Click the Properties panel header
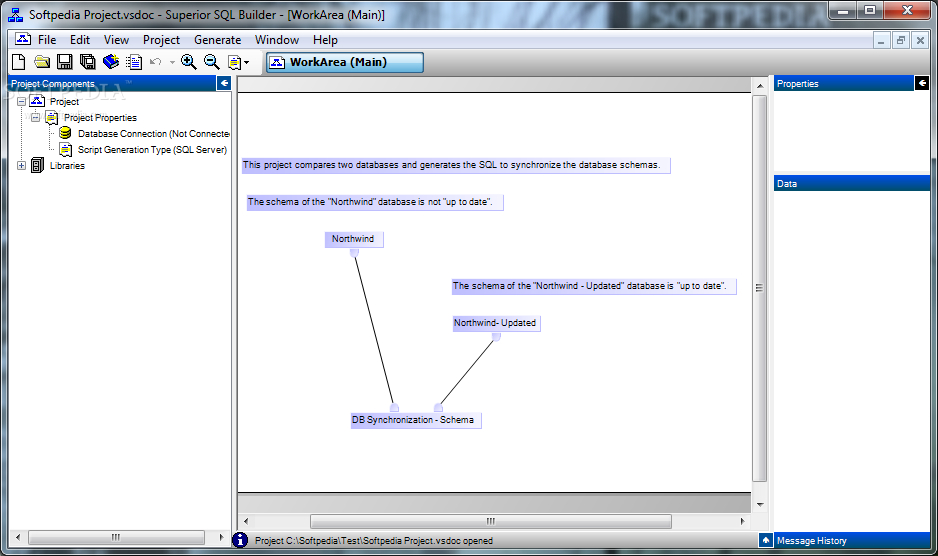 coord(843,83)
